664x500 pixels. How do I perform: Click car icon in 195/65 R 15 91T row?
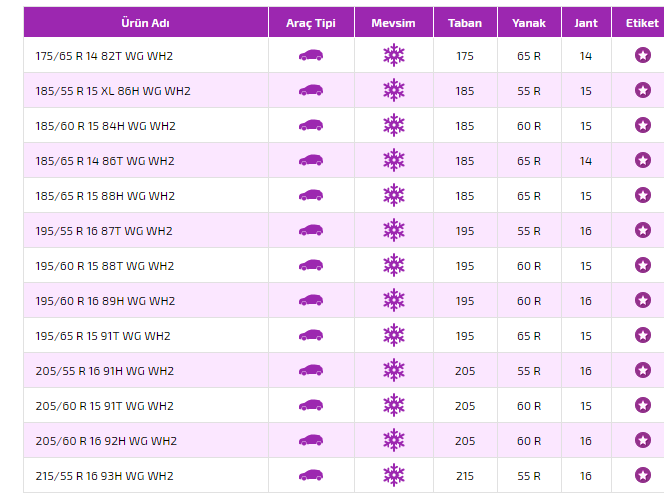point(311,335)
